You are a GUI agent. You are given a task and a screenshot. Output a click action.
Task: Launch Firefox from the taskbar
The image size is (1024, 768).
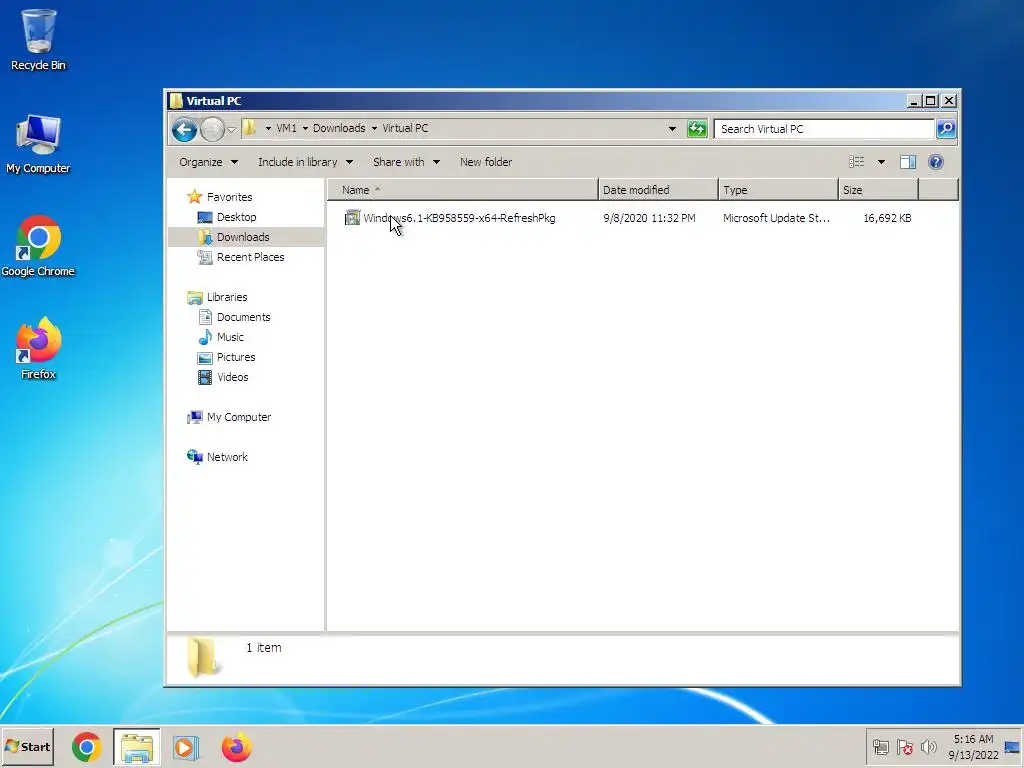click(x=236, y=747)
